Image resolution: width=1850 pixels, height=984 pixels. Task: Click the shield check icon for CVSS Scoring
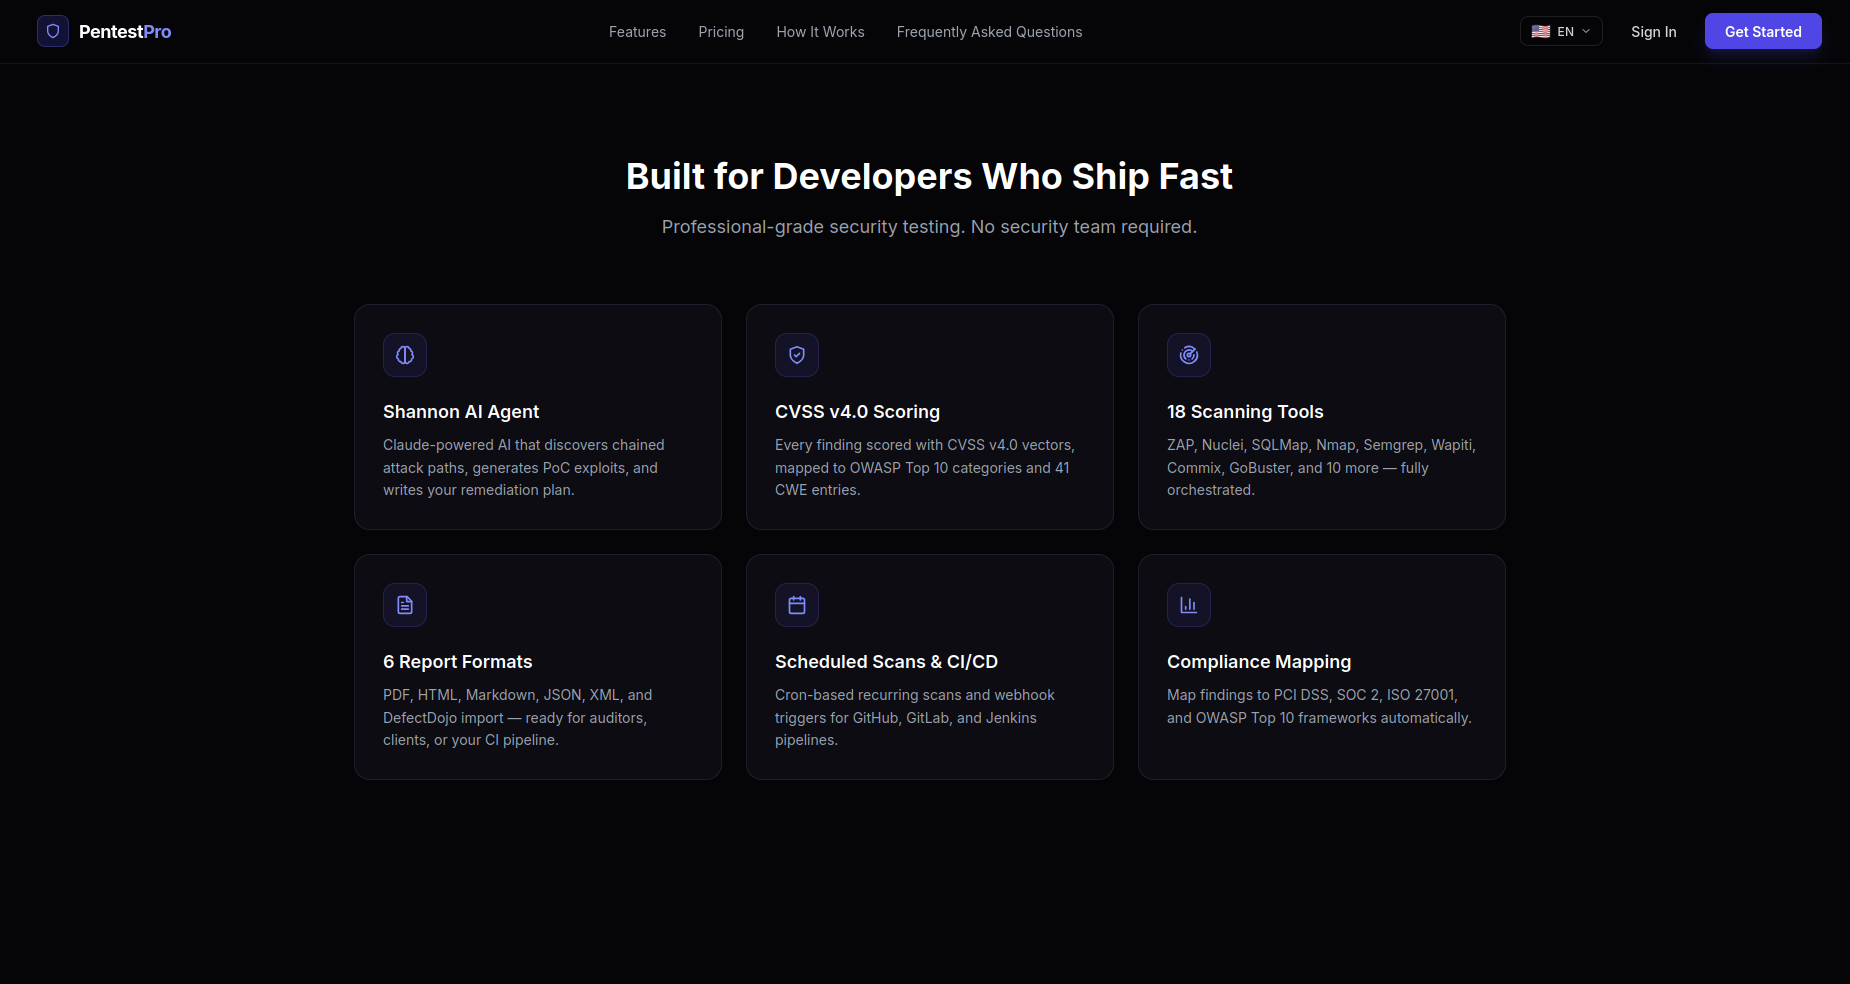point(797,355)
